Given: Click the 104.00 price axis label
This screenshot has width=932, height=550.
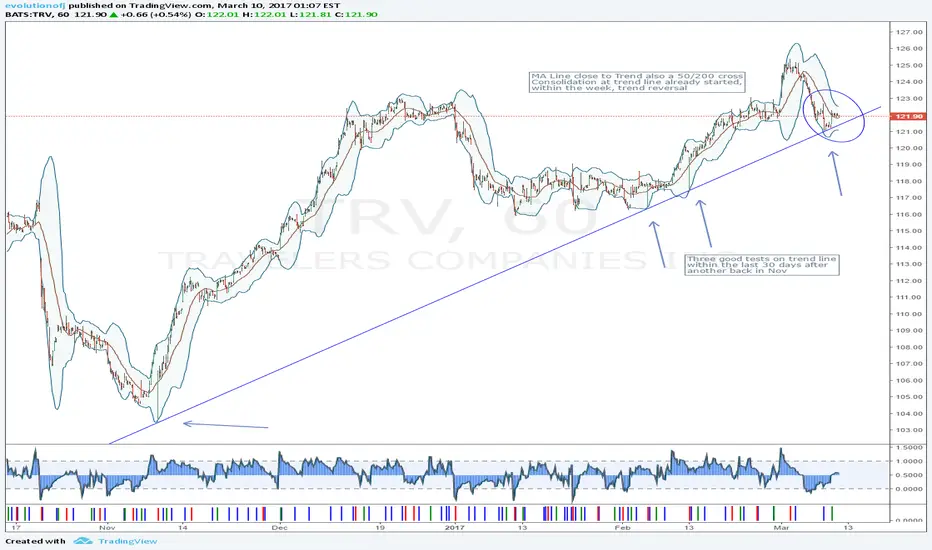Looking at the screenshot, I should click(x=909, y=414).
